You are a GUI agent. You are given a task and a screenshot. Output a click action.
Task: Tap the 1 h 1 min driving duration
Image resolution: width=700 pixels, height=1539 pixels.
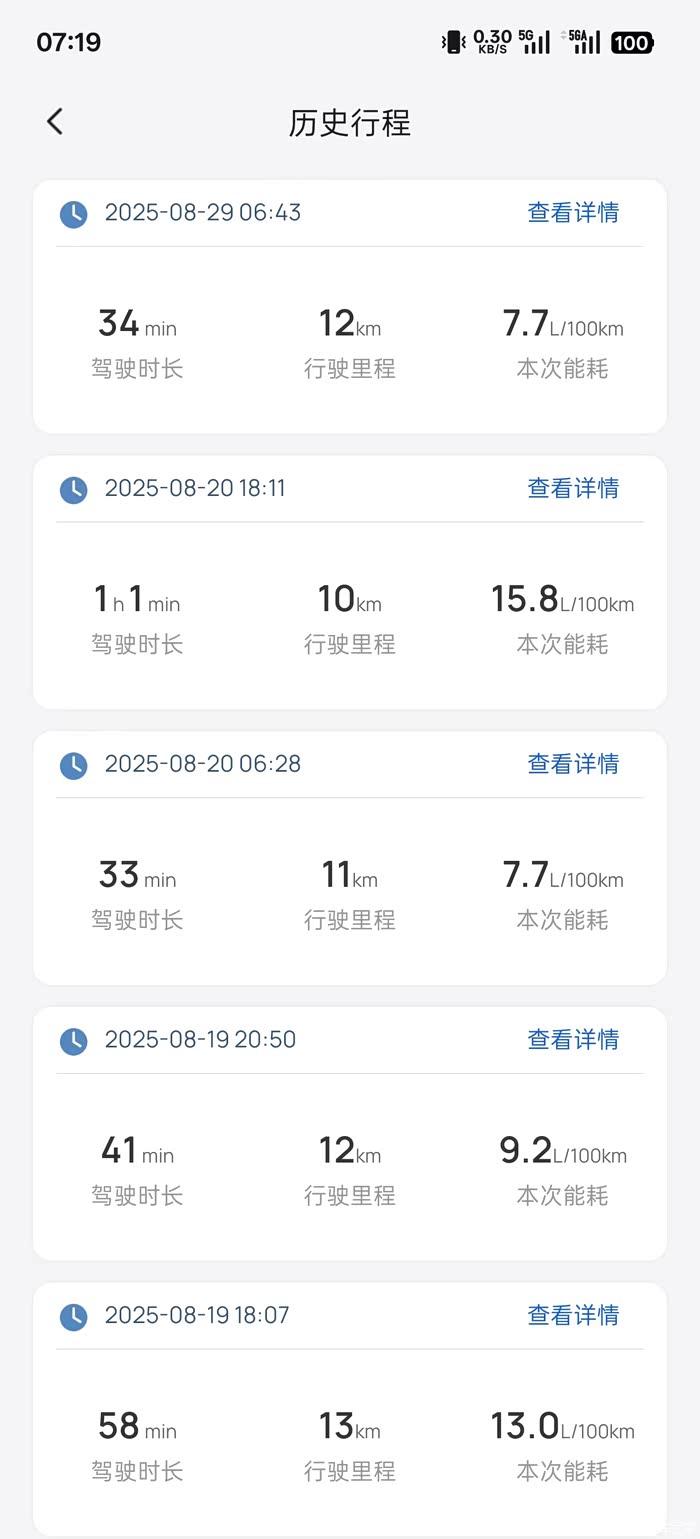137,600
